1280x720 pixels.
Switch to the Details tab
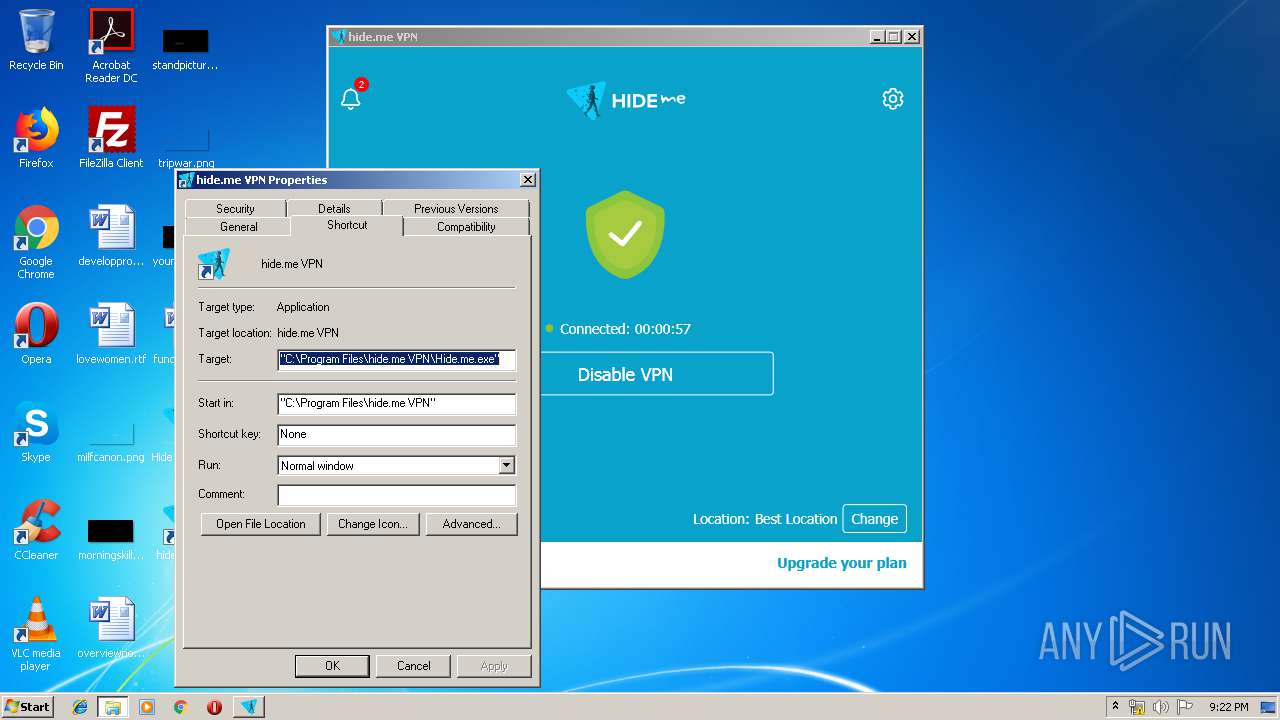pos(334,208)
